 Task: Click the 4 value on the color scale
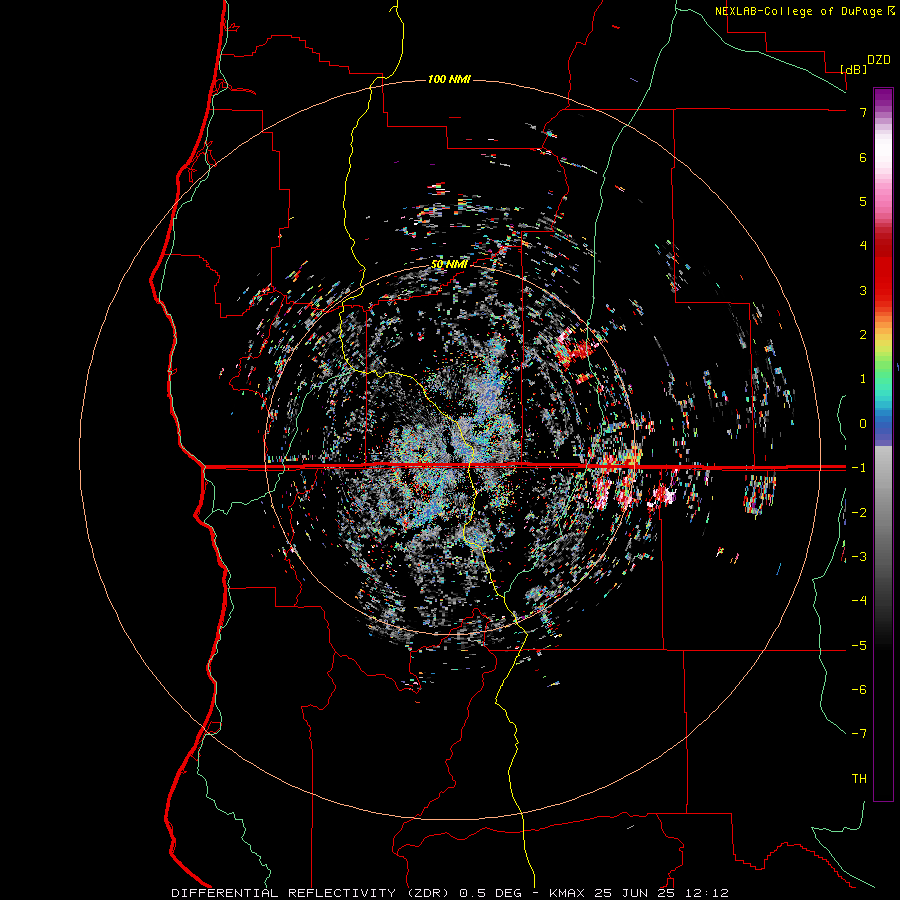863,246
